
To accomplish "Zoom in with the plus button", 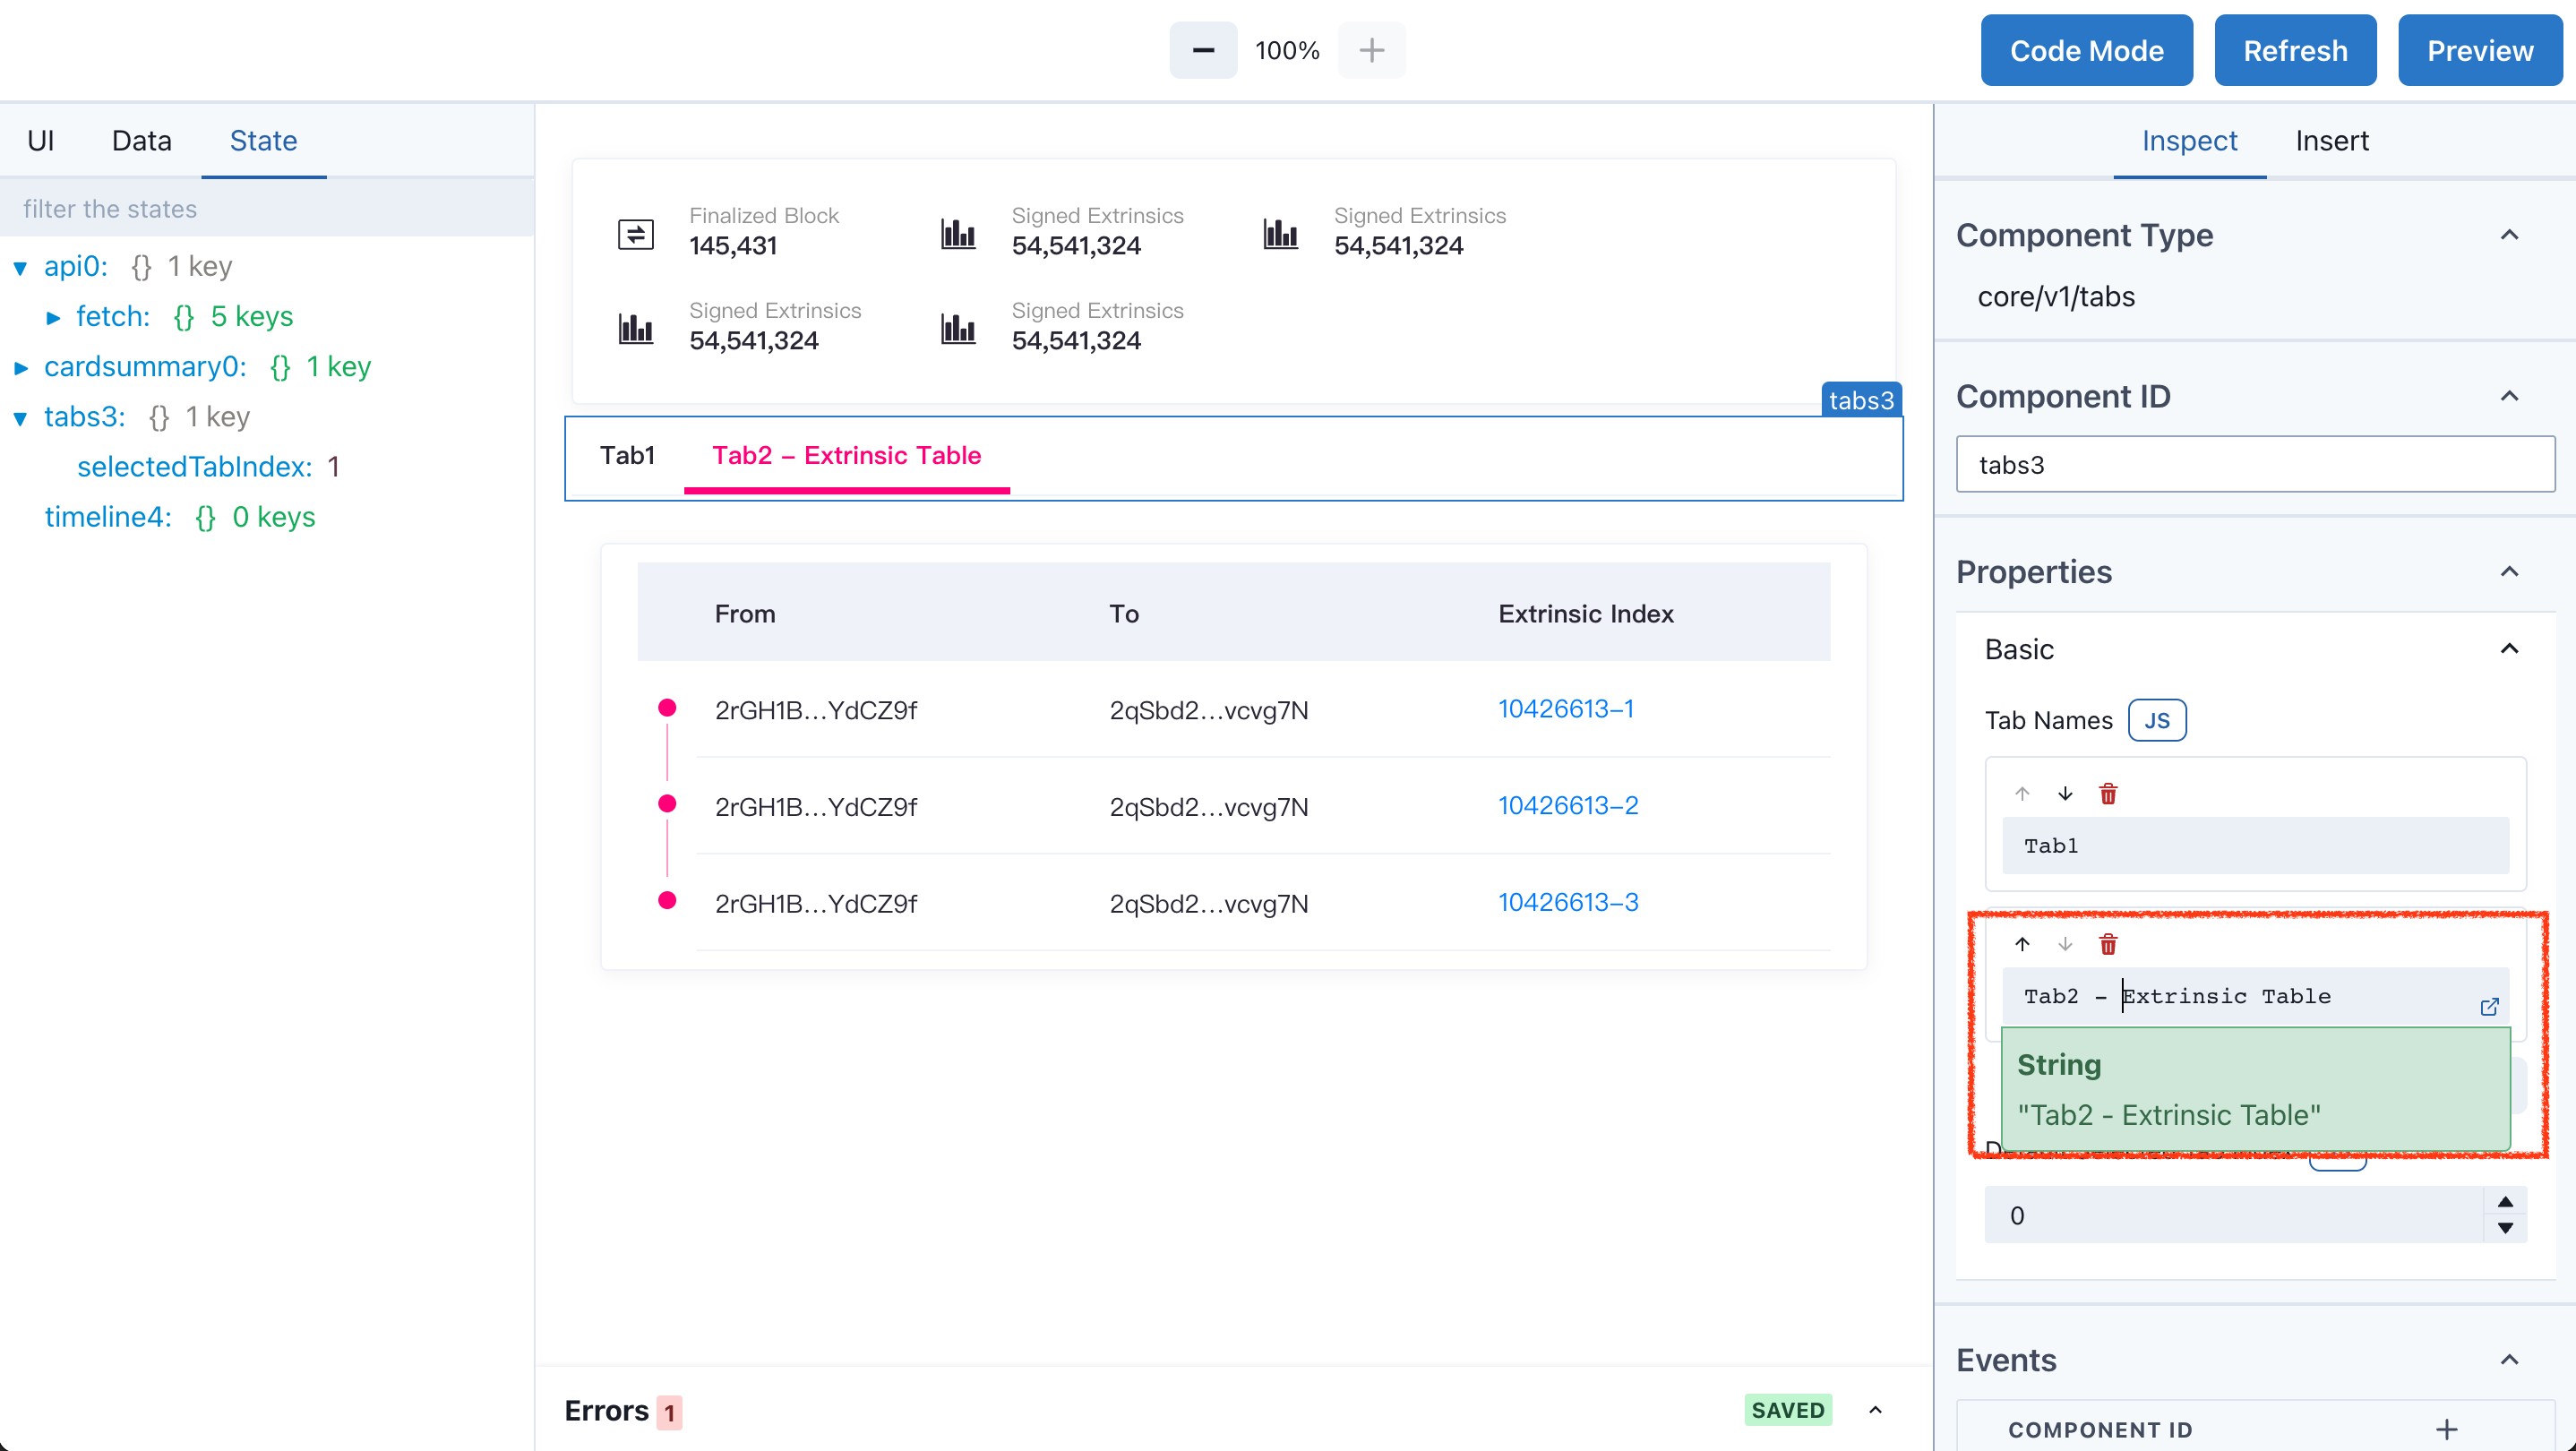I will pos(1372,50).
